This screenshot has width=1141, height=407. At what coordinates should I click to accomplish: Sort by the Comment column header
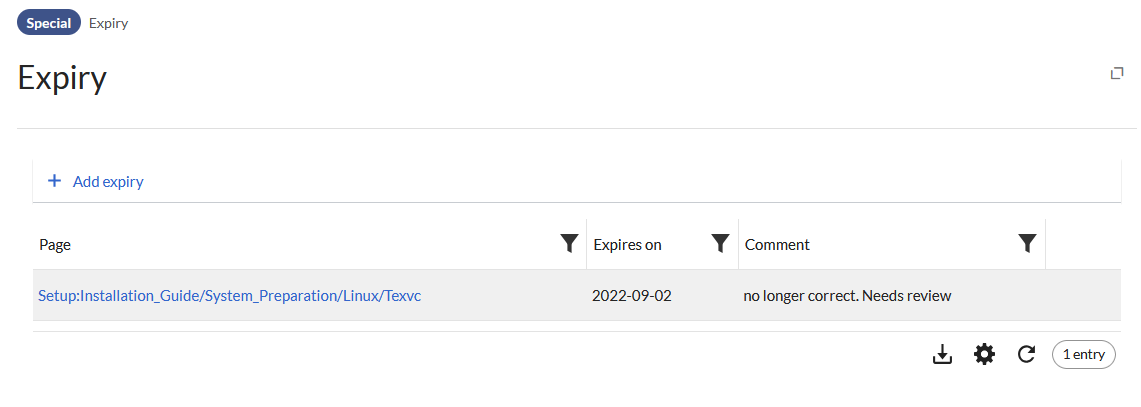click(x=777, y=245)
